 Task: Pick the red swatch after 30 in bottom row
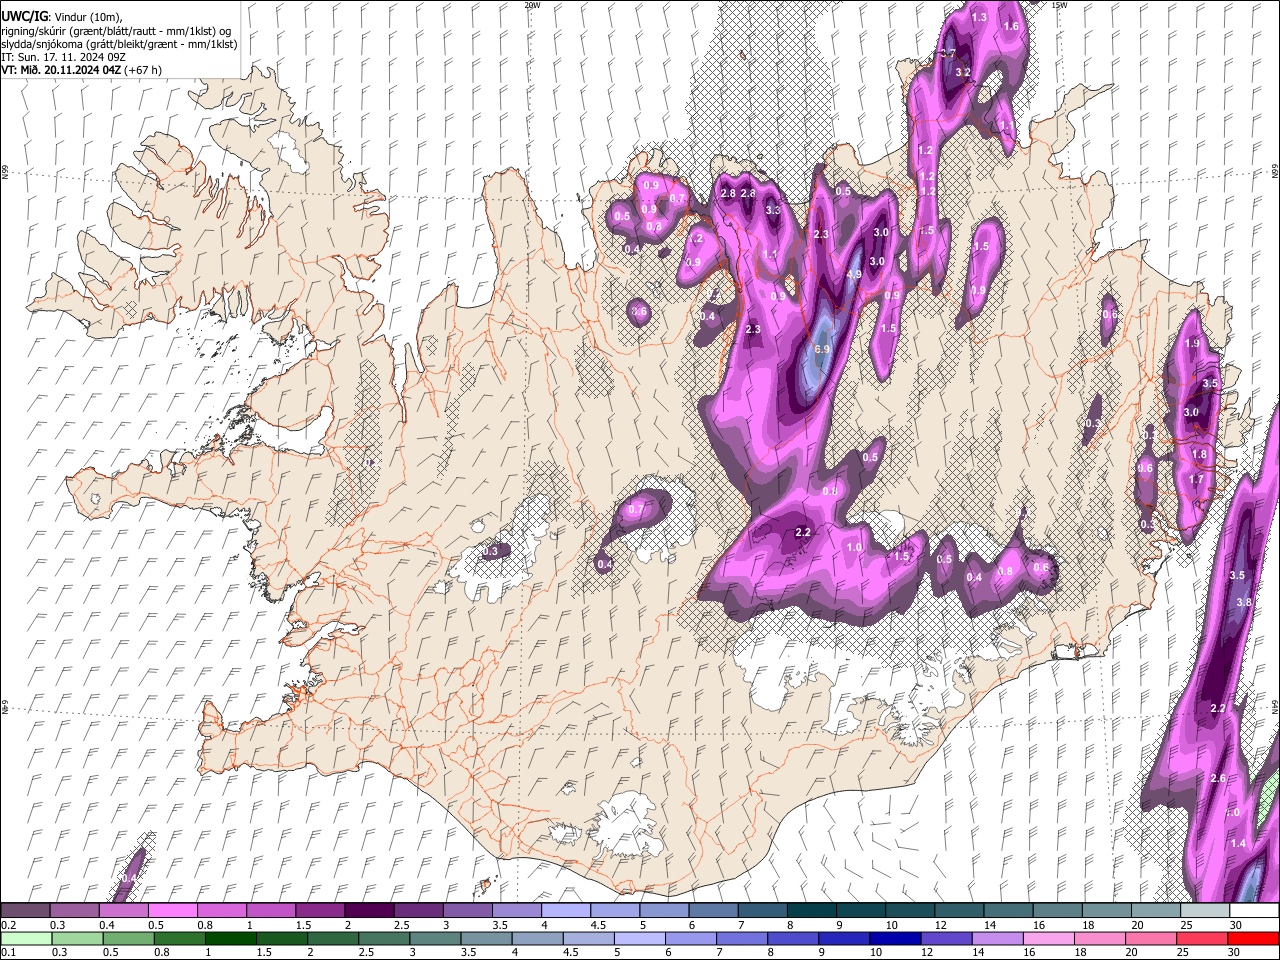[x=1252, y=939]
